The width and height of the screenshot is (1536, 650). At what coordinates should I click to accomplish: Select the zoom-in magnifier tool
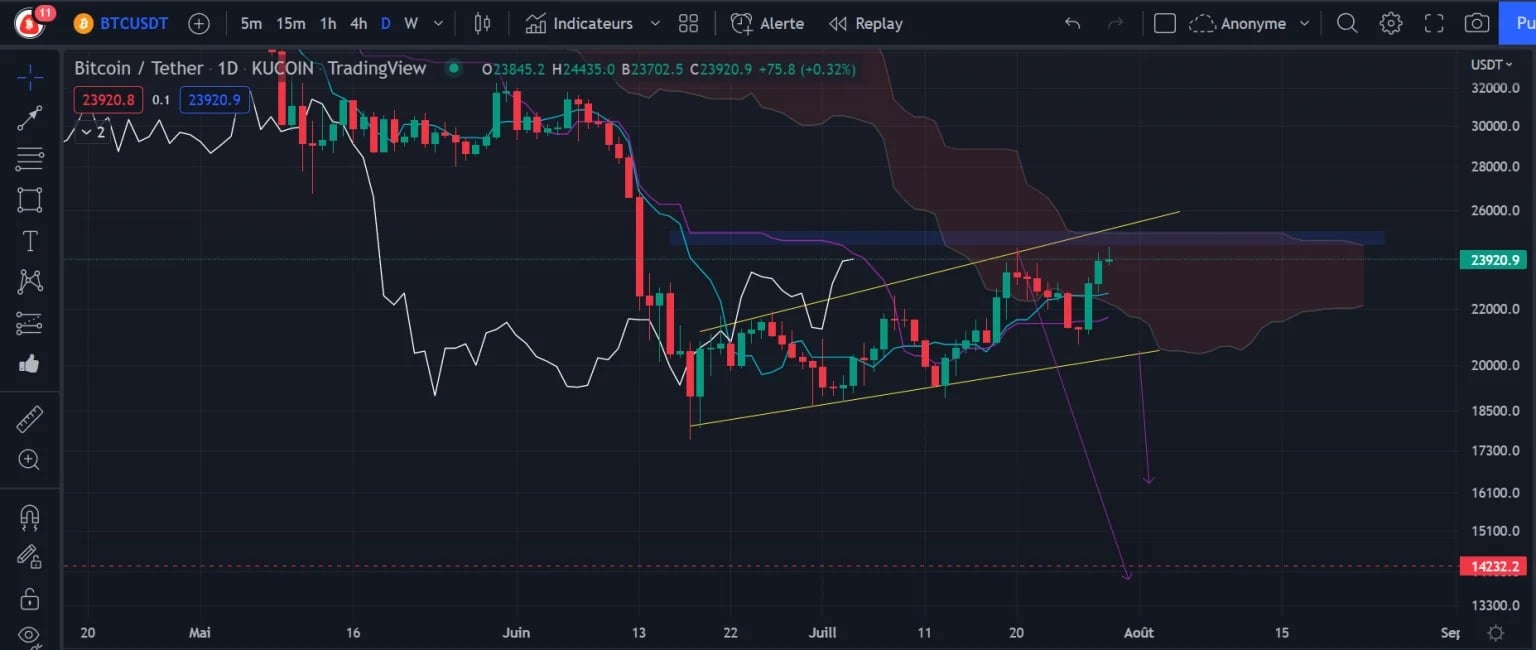[30, 460]
